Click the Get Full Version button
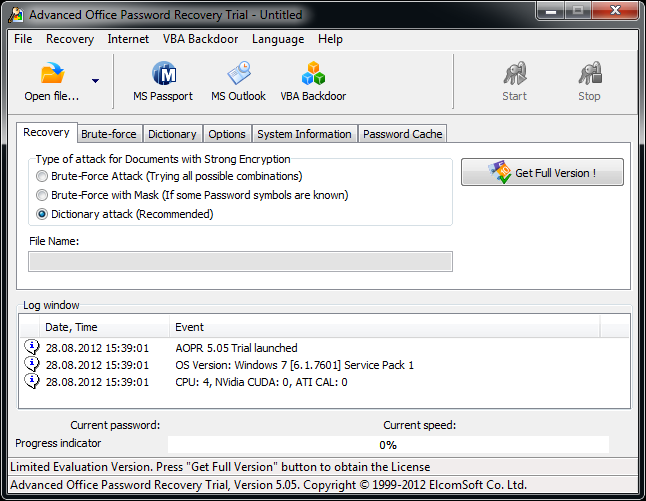The image size is (646, 501). [542, 172]
